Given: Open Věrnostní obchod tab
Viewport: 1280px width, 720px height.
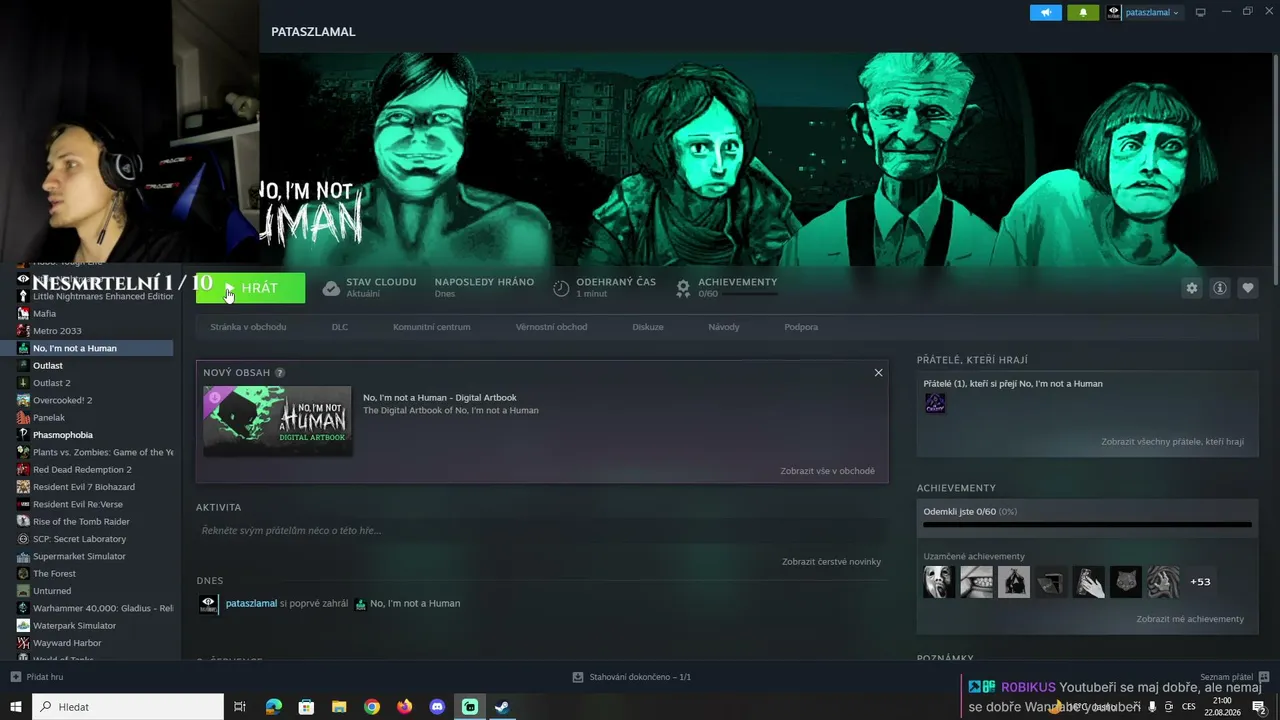Looking at the screenshot, I should click(552, 327).
